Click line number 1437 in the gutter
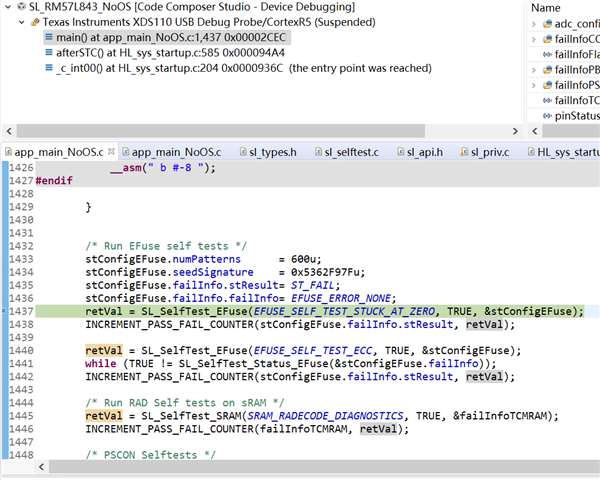This screenshot has height=480, width=600. click(21, 311)
